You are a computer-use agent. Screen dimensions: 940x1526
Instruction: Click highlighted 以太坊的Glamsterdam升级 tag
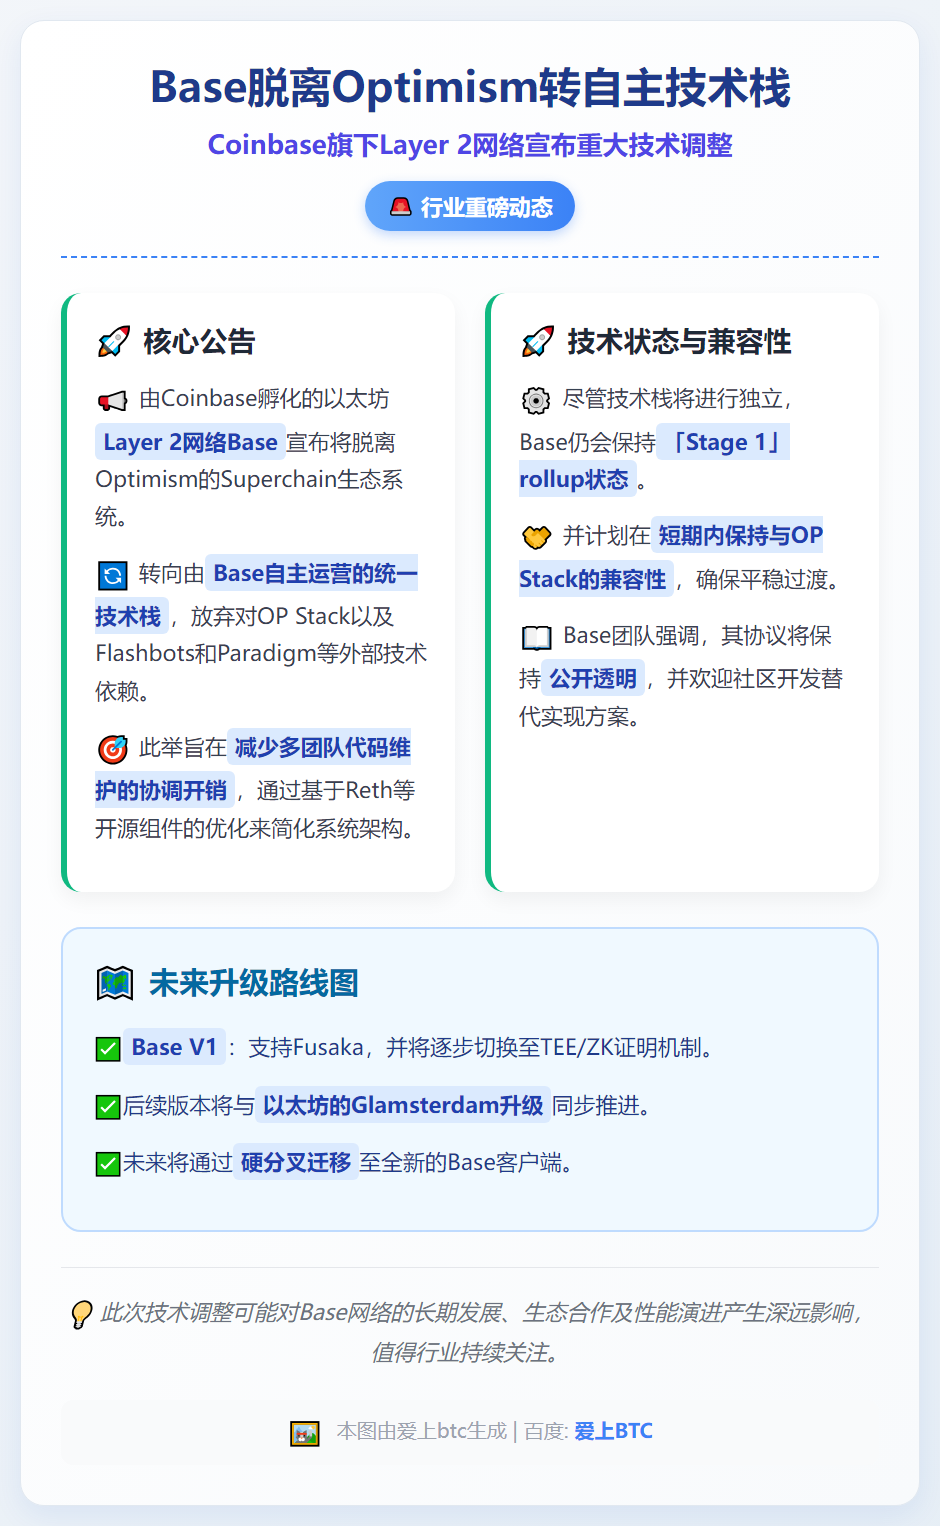pos(403,1105)
